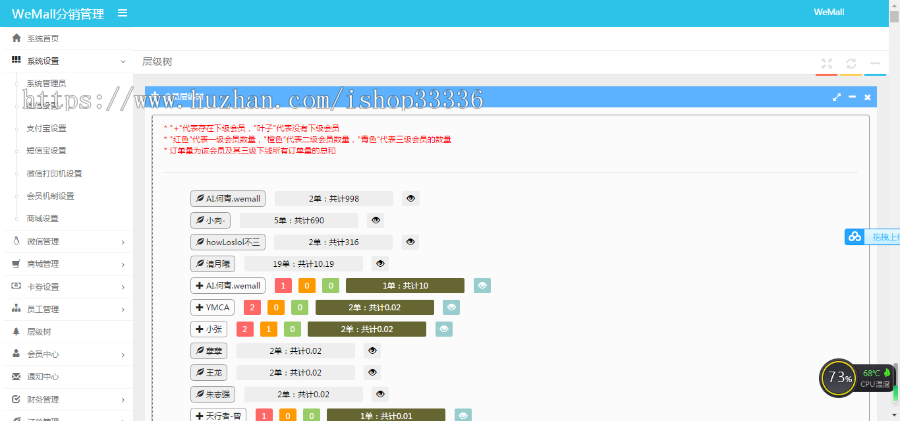Toggle teal eye icon for 1单:共计10 row
Viewport: 900px width, 421px height.
483,285
